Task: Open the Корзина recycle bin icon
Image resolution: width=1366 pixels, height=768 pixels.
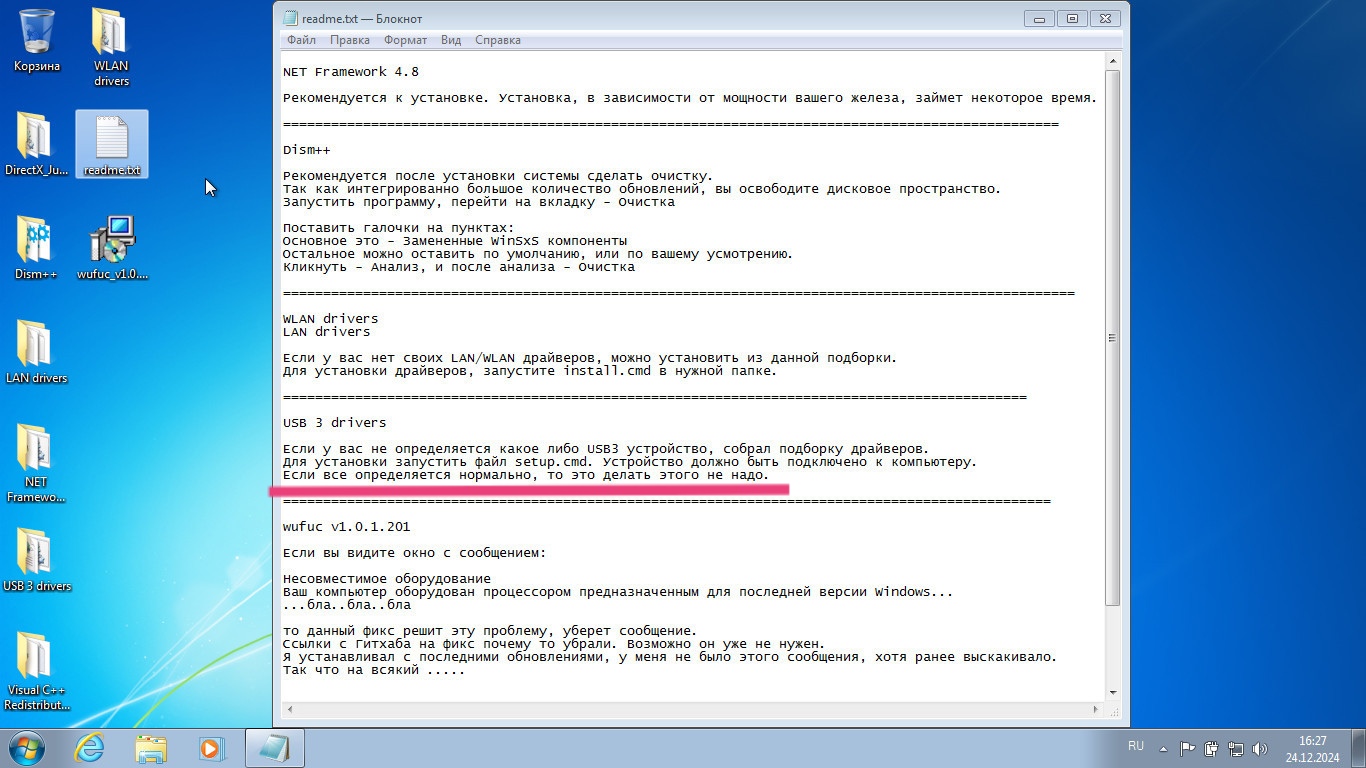Action: tap(37, 36)
